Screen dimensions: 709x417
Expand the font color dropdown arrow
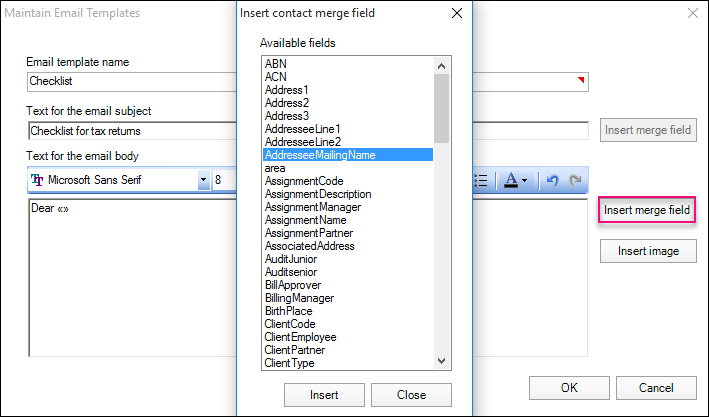click(x=525, y=181)
